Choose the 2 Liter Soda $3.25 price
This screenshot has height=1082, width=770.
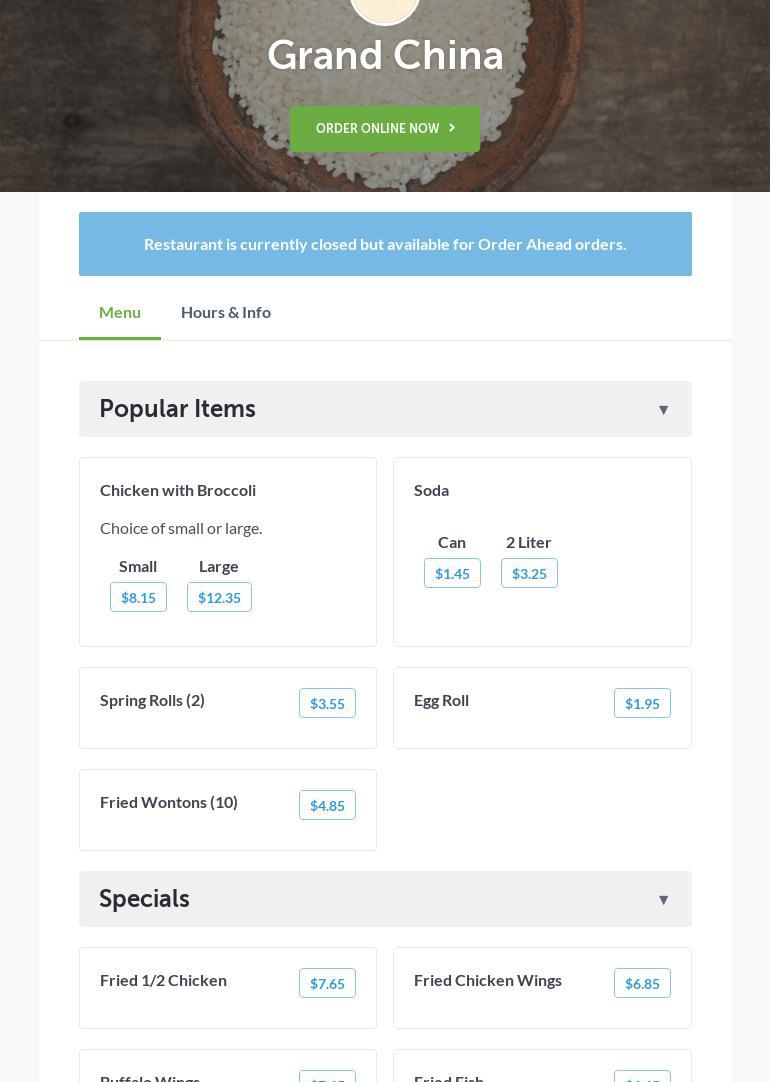tap(529, 573)
